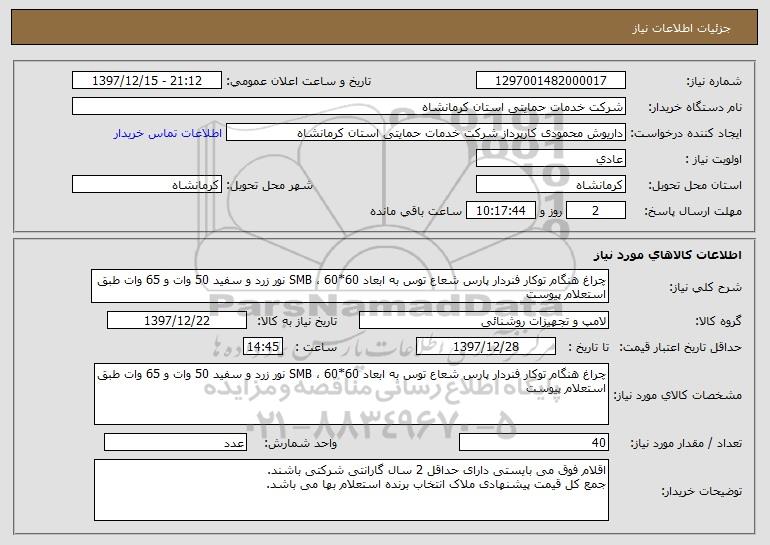Click the تا تاریخ label
Screen dimensions: 770x545
(588, 347)
